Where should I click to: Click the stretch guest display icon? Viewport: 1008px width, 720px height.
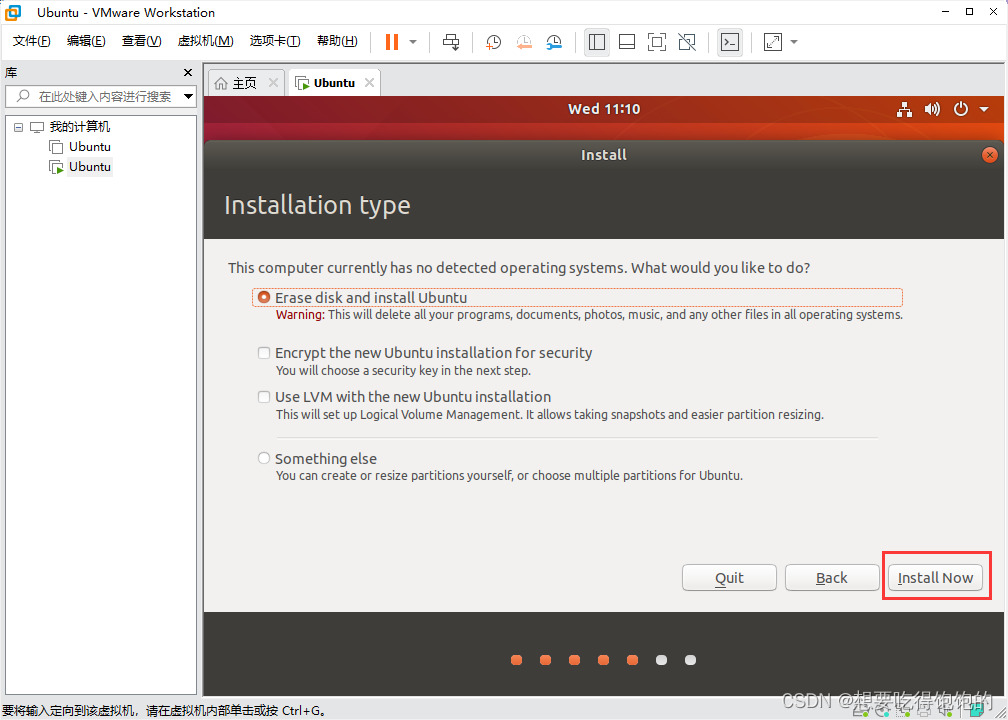click(773, 42)
